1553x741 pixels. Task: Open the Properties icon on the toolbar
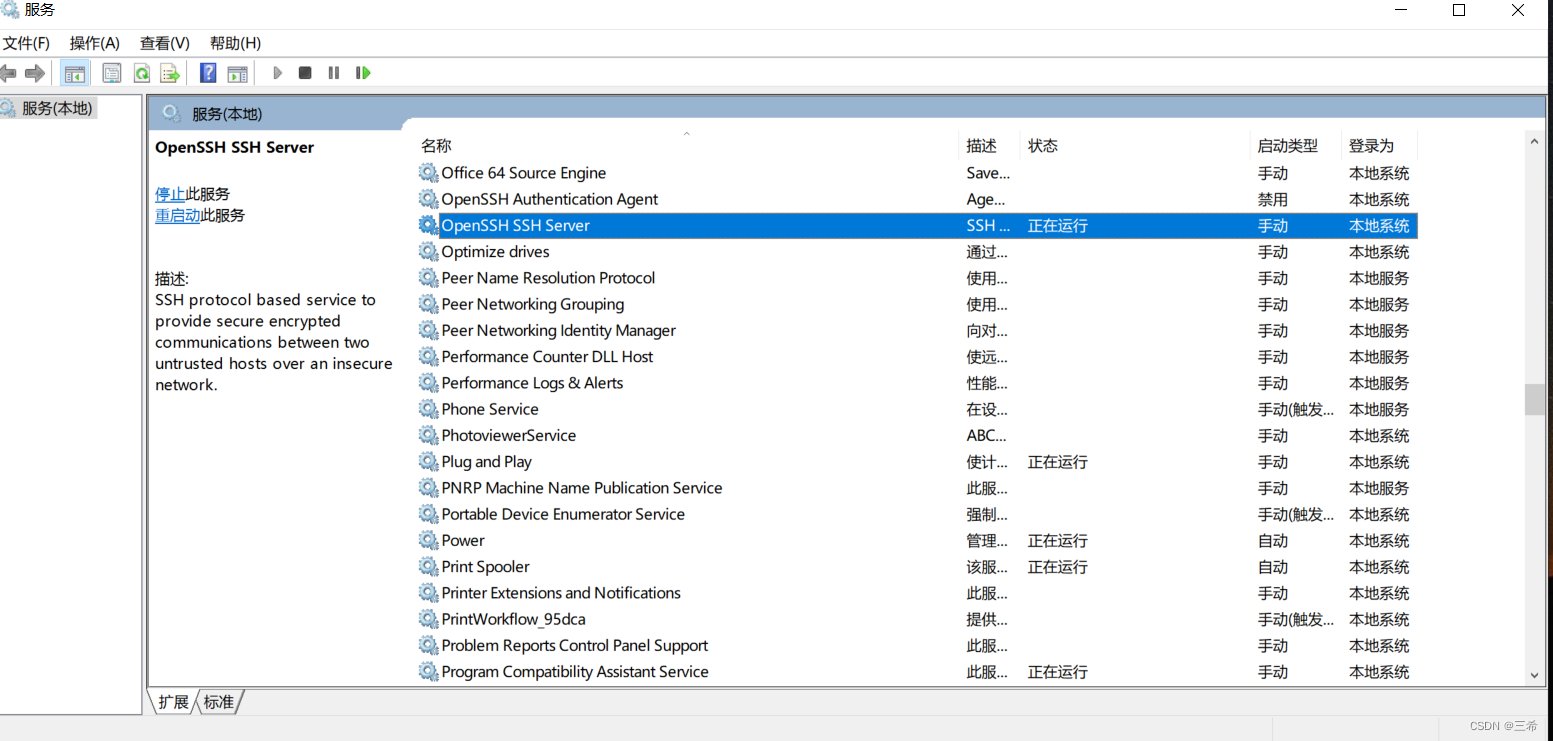point(111,72)
